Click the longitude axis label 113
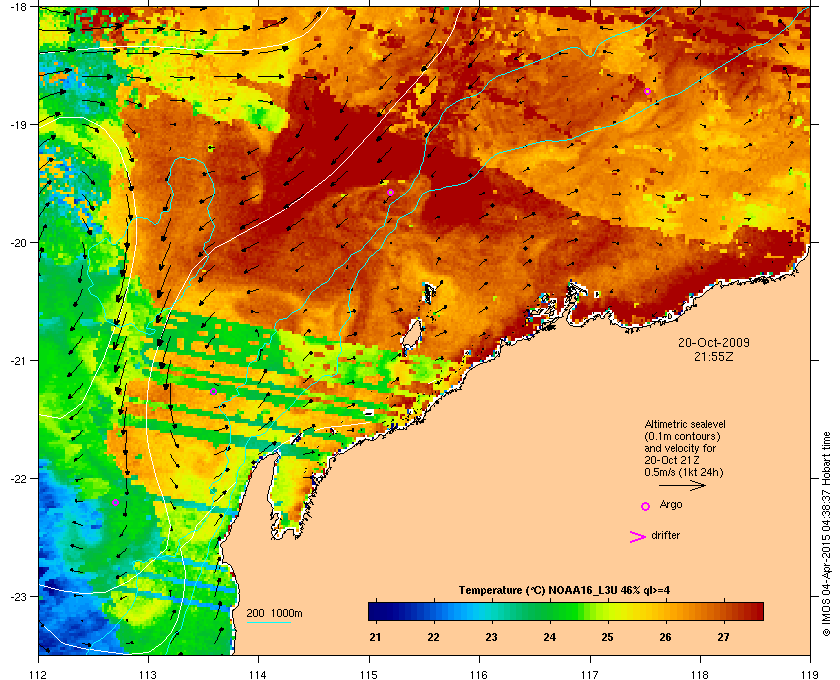The width and height of the screenshot is (840, 680). pyautogui.click(x=148, y=674)
